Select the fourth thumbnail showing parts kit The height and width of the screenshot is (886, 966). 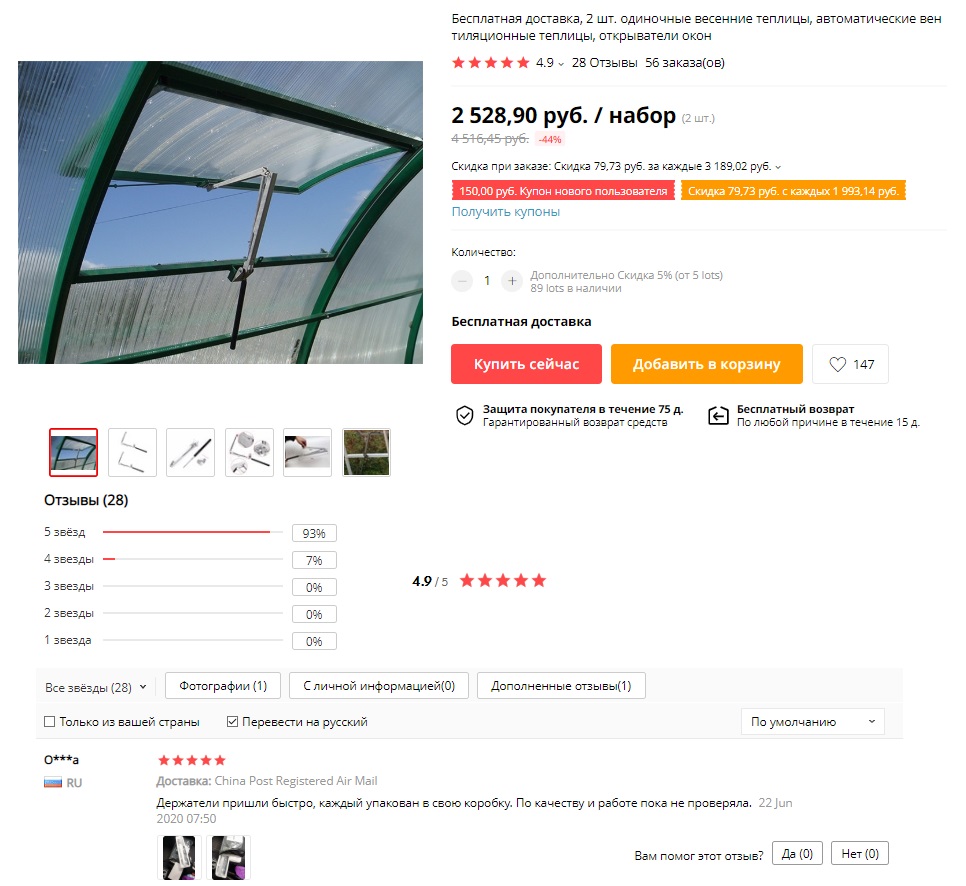pyautogui.click(x=249, y=452)
